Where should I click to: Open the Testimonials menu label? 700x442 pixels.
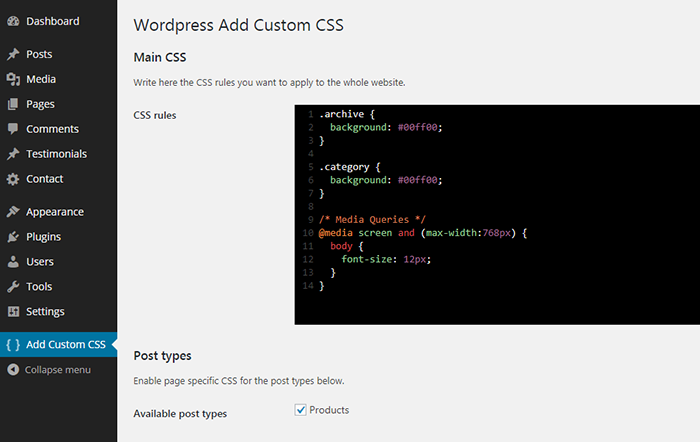(57, 154)
